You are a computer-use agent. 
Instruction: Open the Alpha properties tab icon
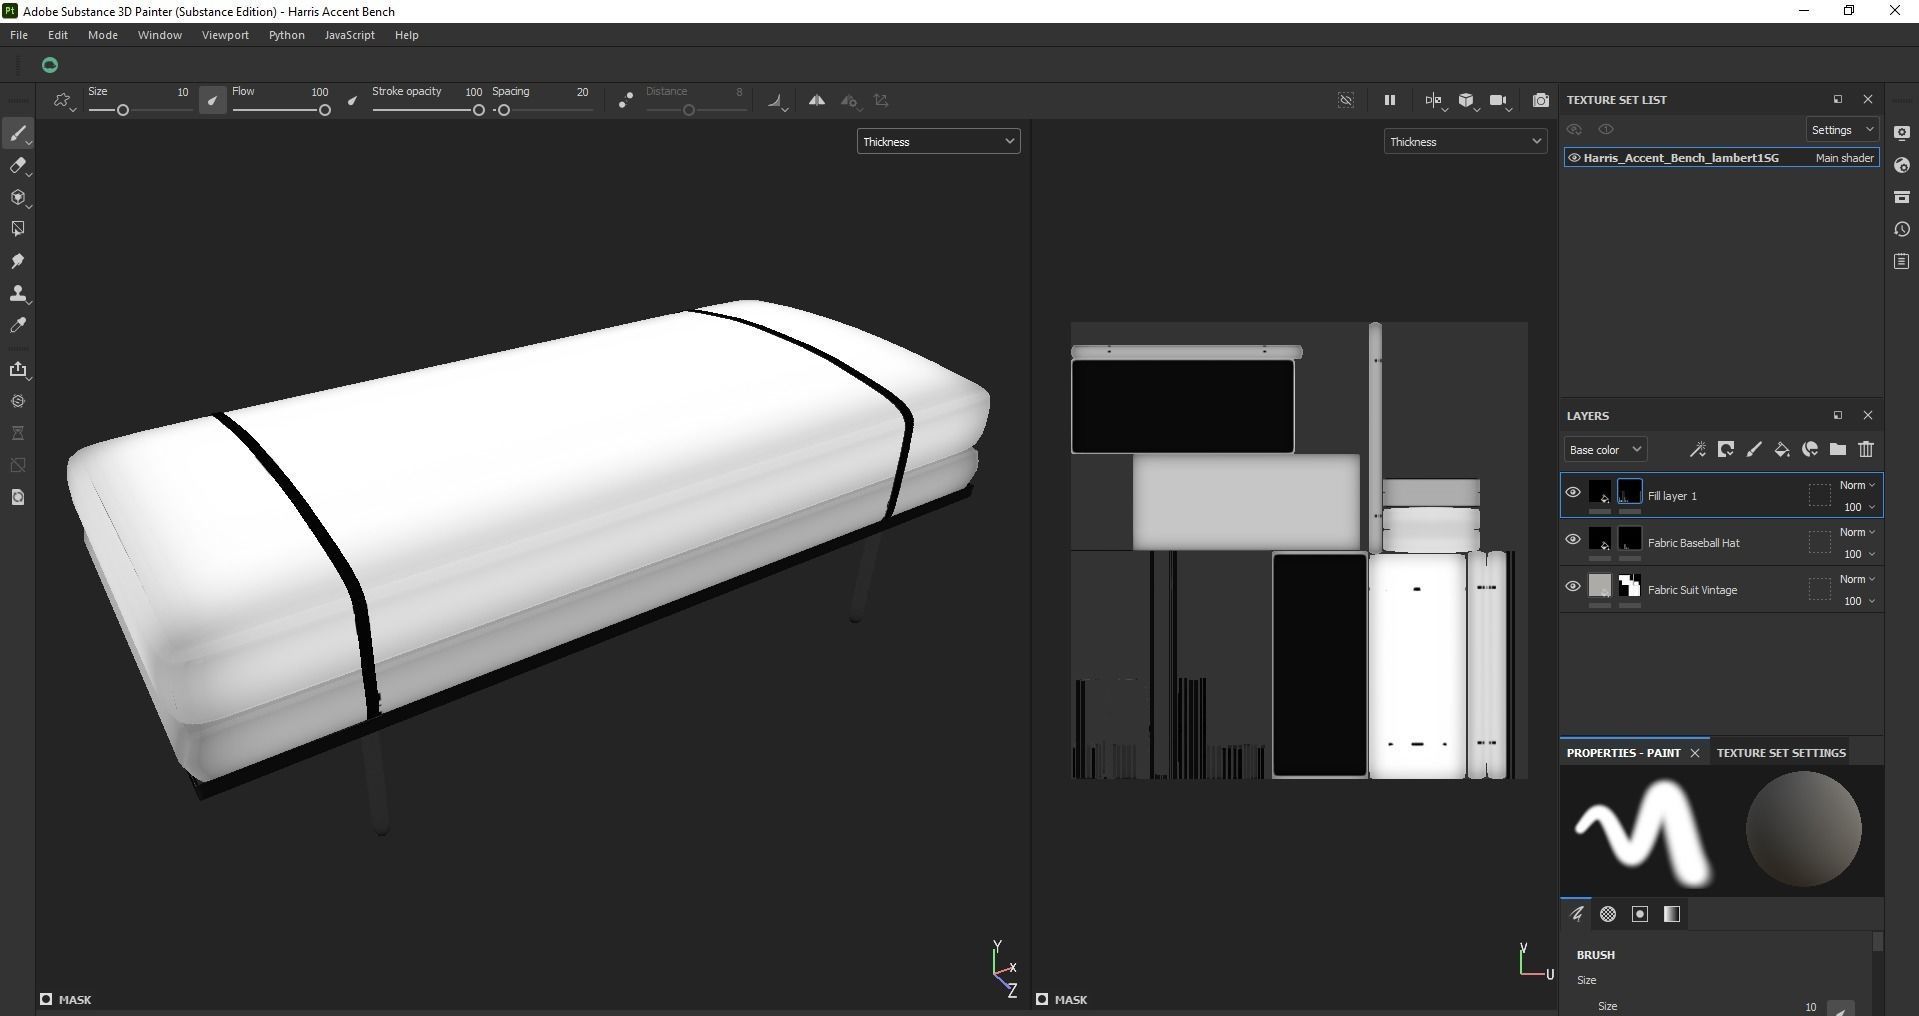tap(1608, 914)
